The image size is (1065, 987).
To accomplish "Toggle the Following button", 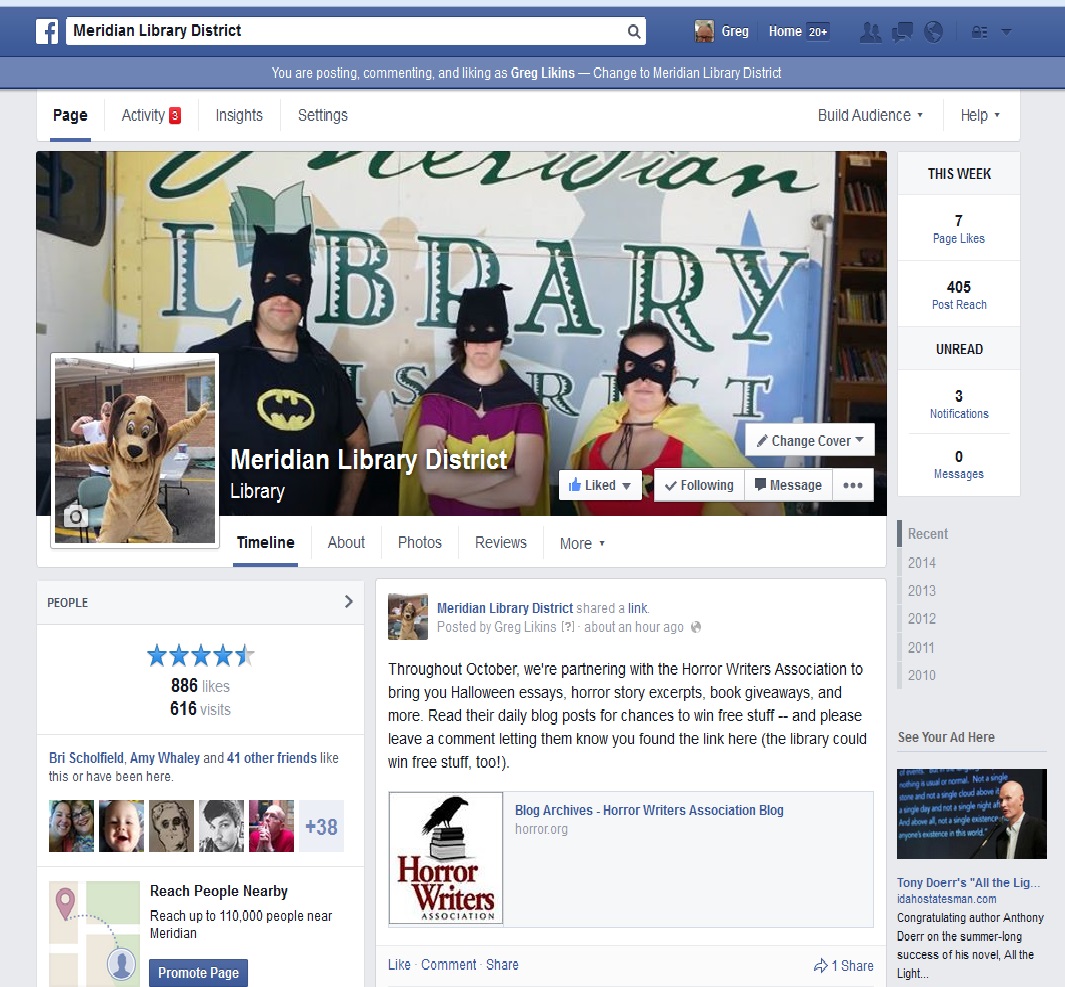I will click(x=699, y=485).
